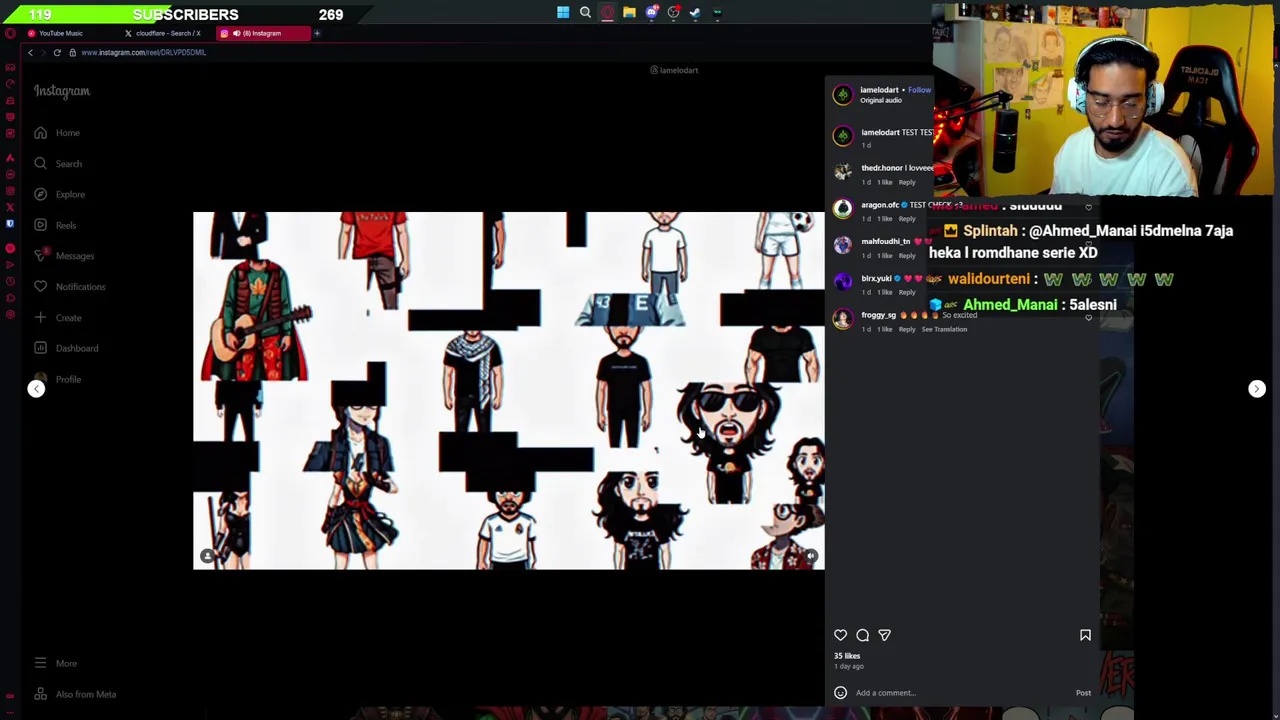Open Messages in the sidebar

pyautogui.click(x=63, y=256)
